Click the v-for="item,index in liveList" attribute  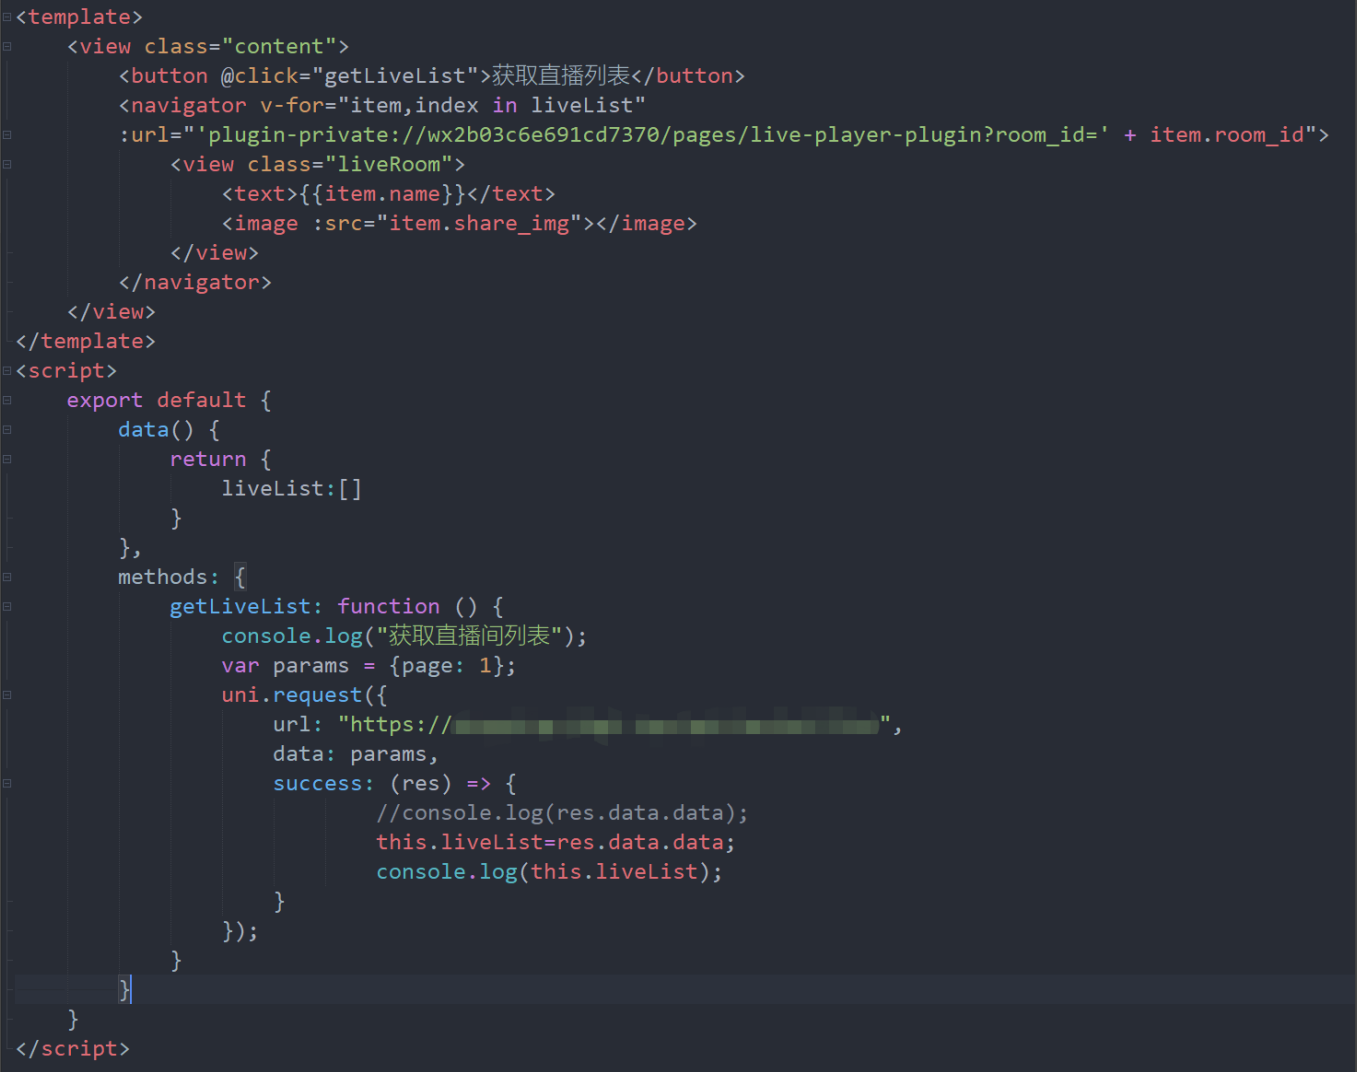[453, 105]
